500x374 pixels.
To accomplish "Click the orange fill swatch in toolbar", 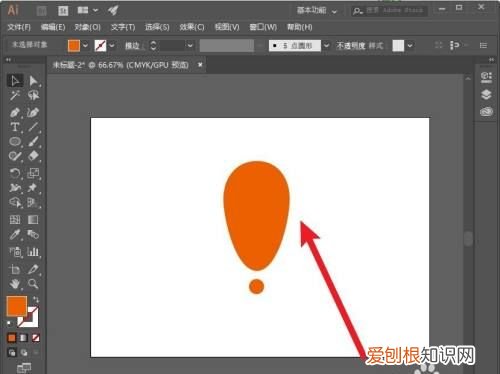I will (x=17, y=306).
